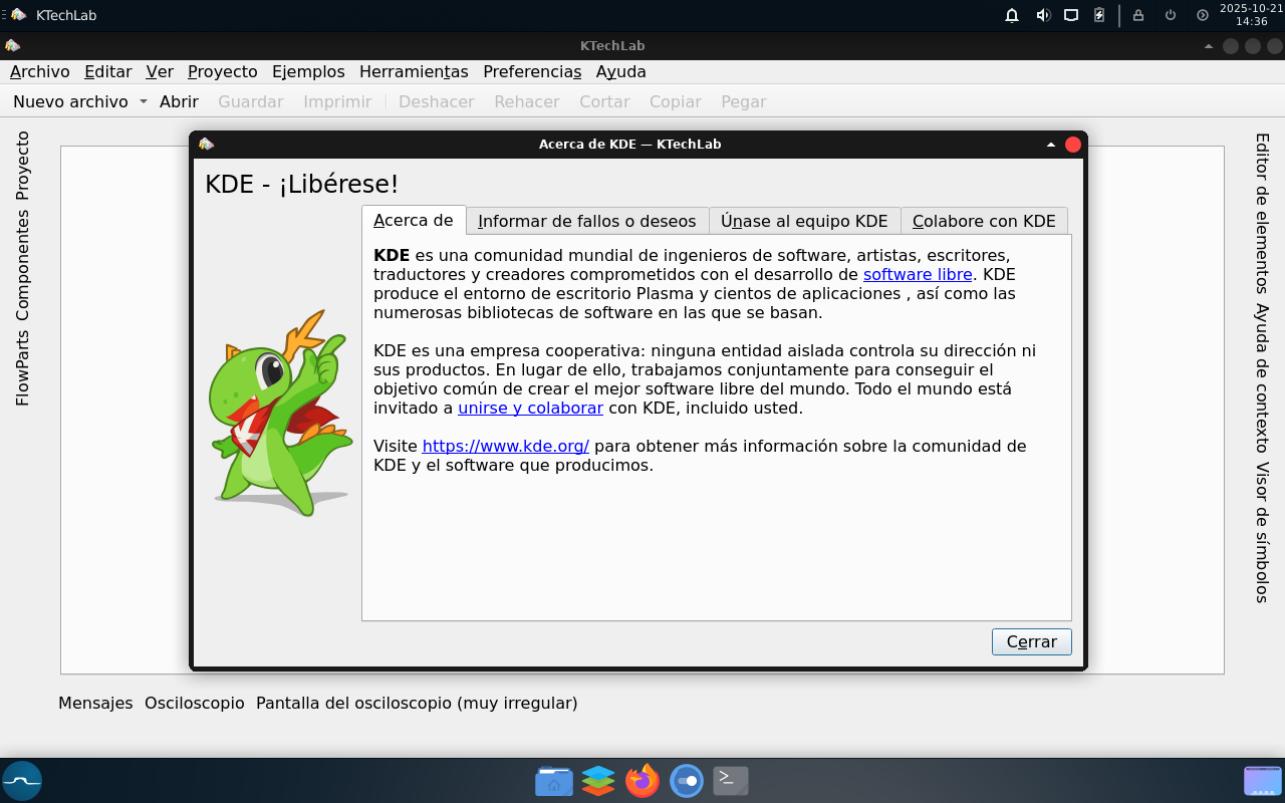Open the file manager in the dock
Viewport: 1285px width, 803px height.
554,780
